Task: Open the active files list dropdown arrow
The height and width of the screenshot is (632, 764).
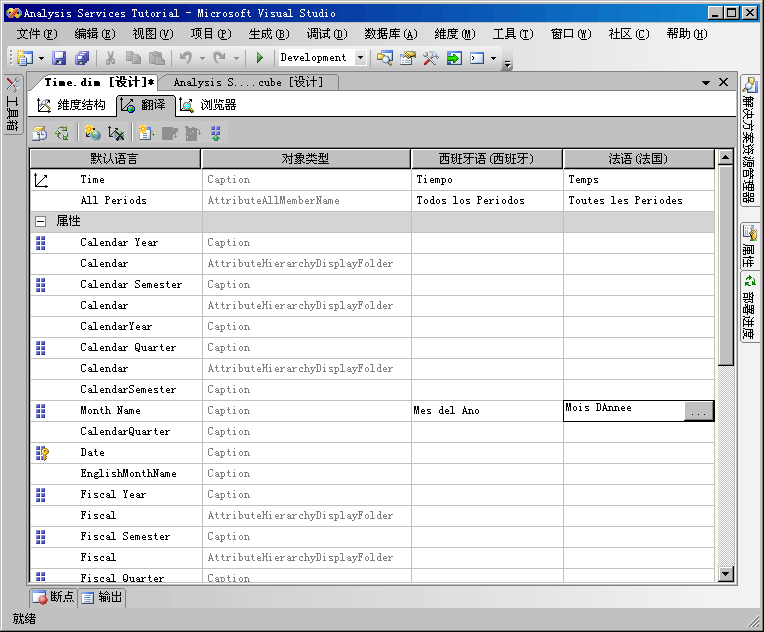Action: 705,82
